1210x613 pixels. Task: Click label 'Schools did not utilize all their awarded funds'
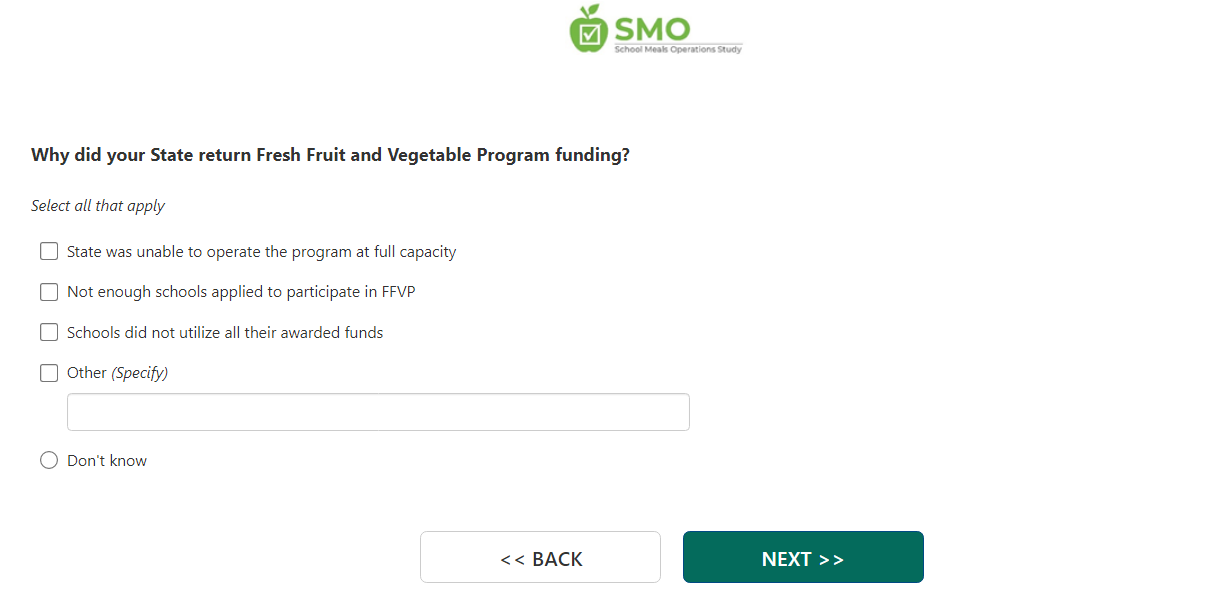[x=225, y=332]
